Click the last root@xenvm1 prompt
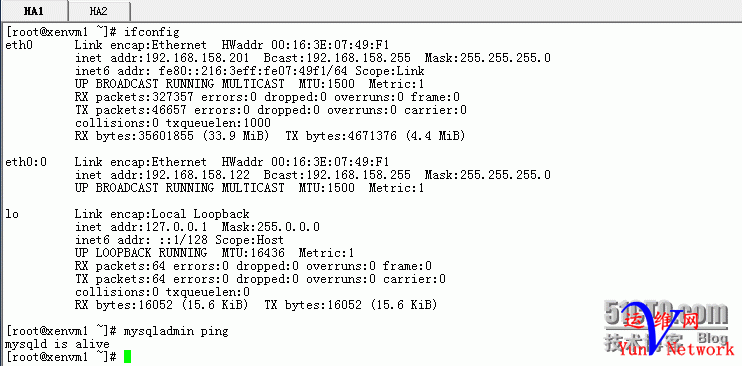Viewport: 742px width, 366px height. point(61,356)
